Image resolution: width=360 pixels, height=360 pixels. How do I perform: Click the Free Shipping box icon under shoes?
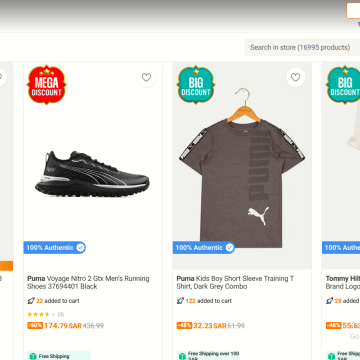point(33,356)
